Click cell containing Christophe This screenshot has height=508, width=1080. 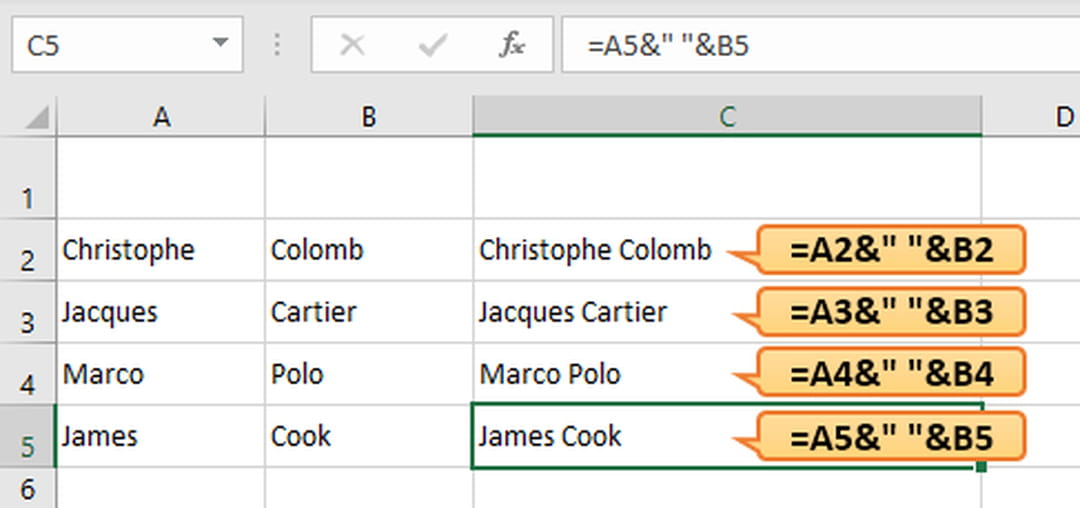point(160,250)
